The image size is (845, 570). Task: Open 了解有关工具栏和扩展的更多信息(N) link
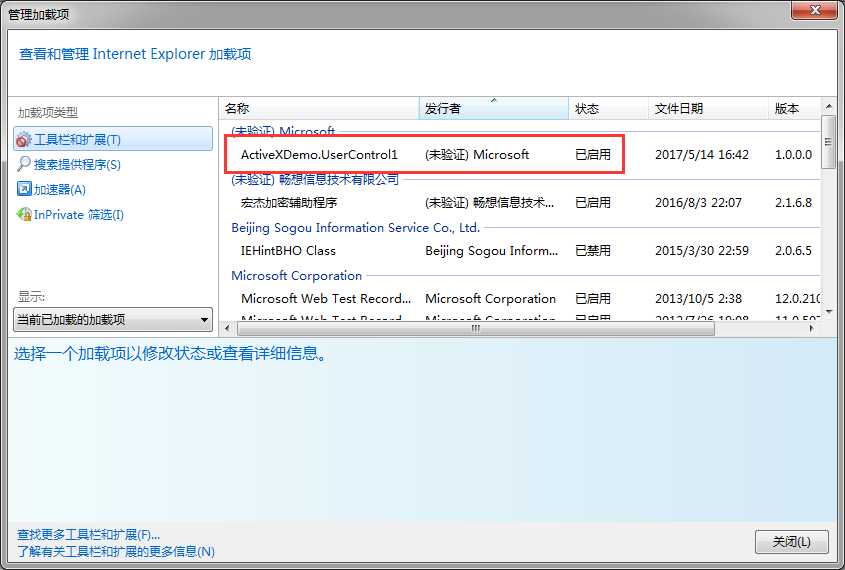(116, 551)
